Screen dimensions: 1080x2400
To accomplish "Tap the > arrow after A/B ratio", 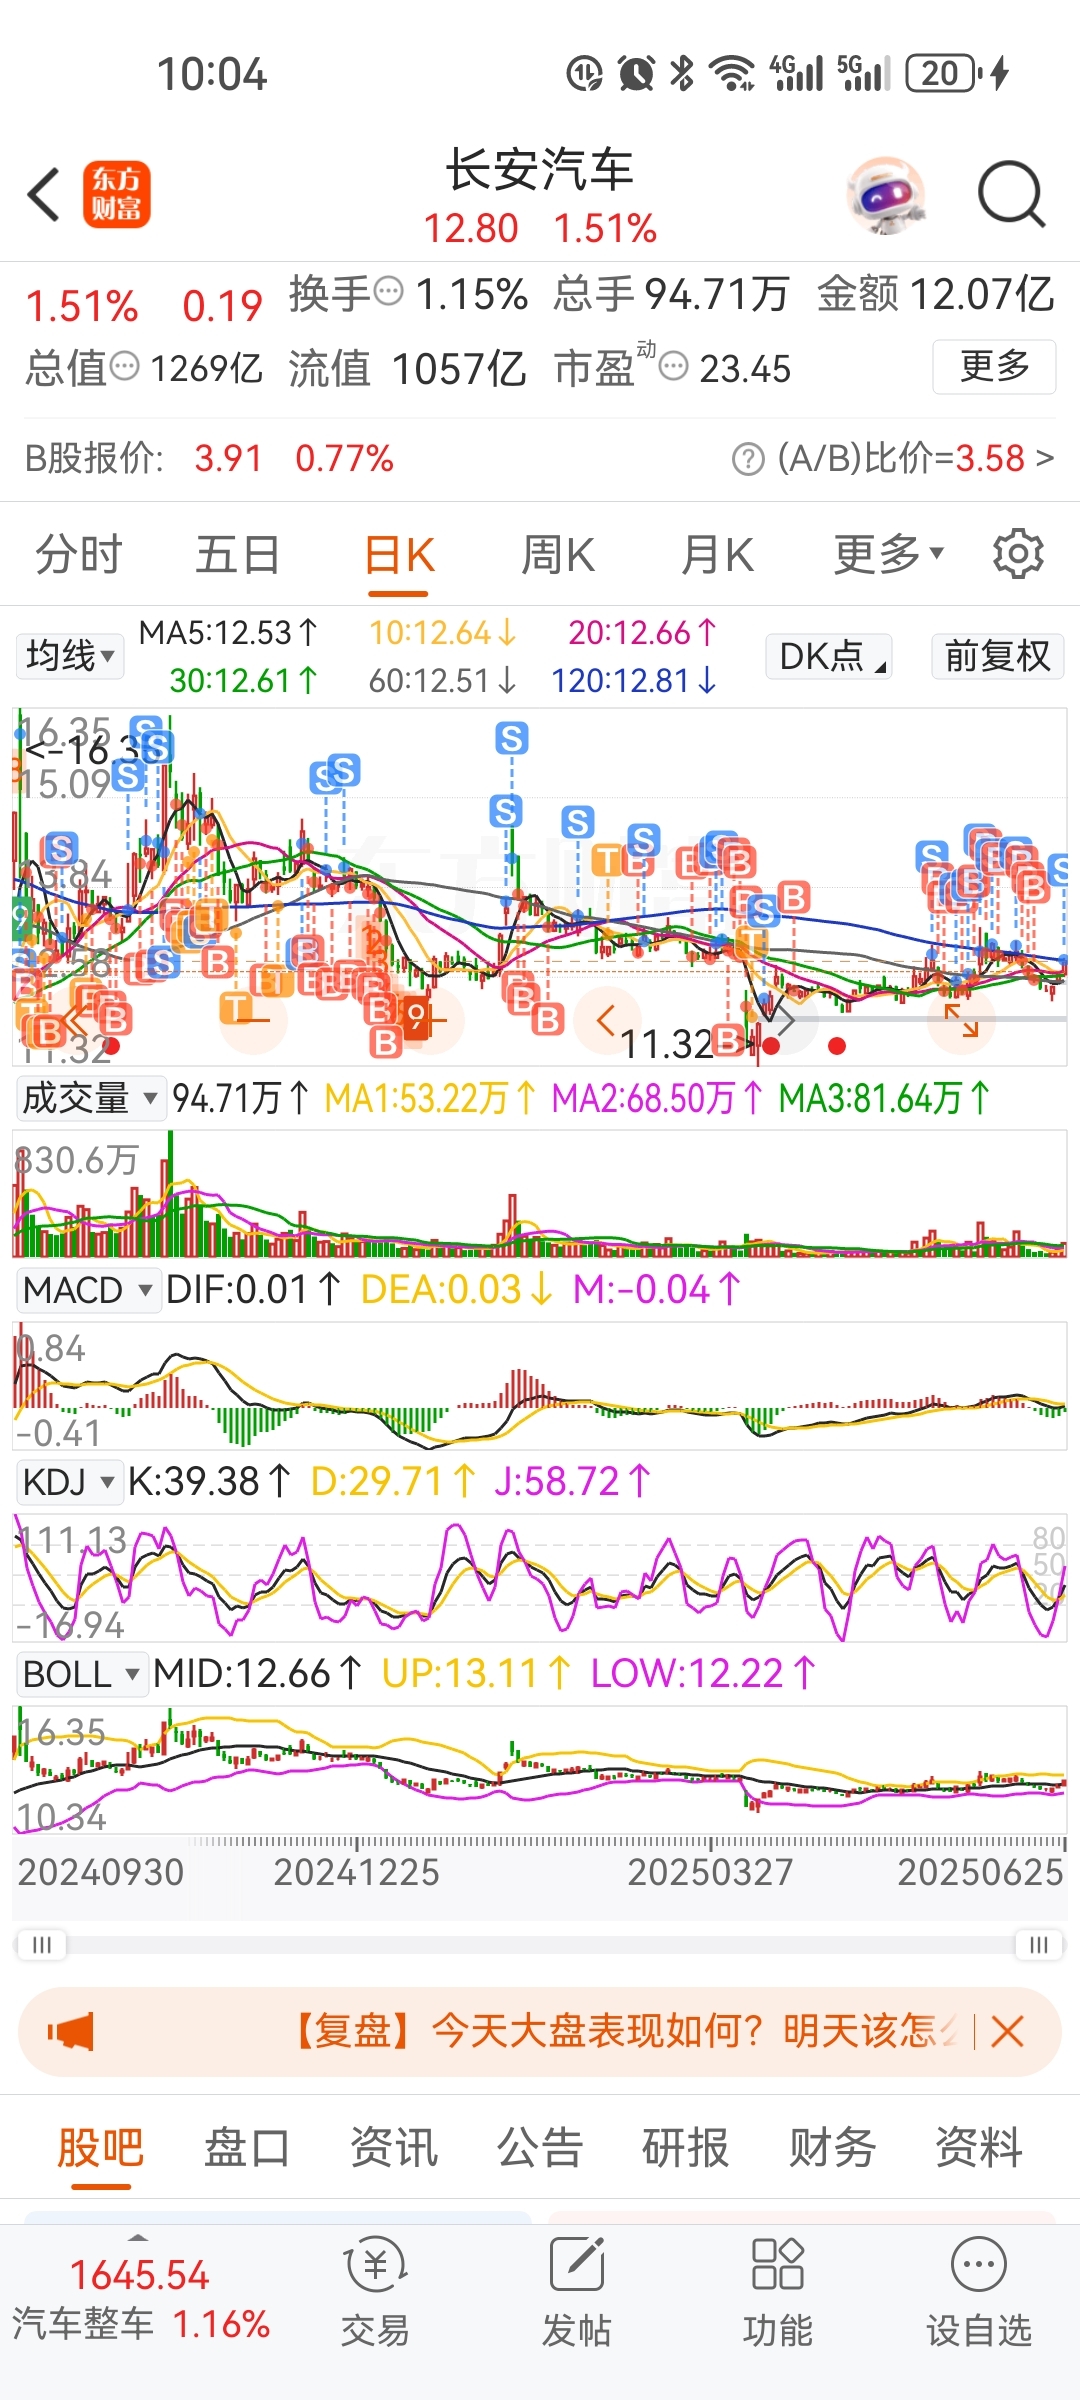I will pos(1045,459).
